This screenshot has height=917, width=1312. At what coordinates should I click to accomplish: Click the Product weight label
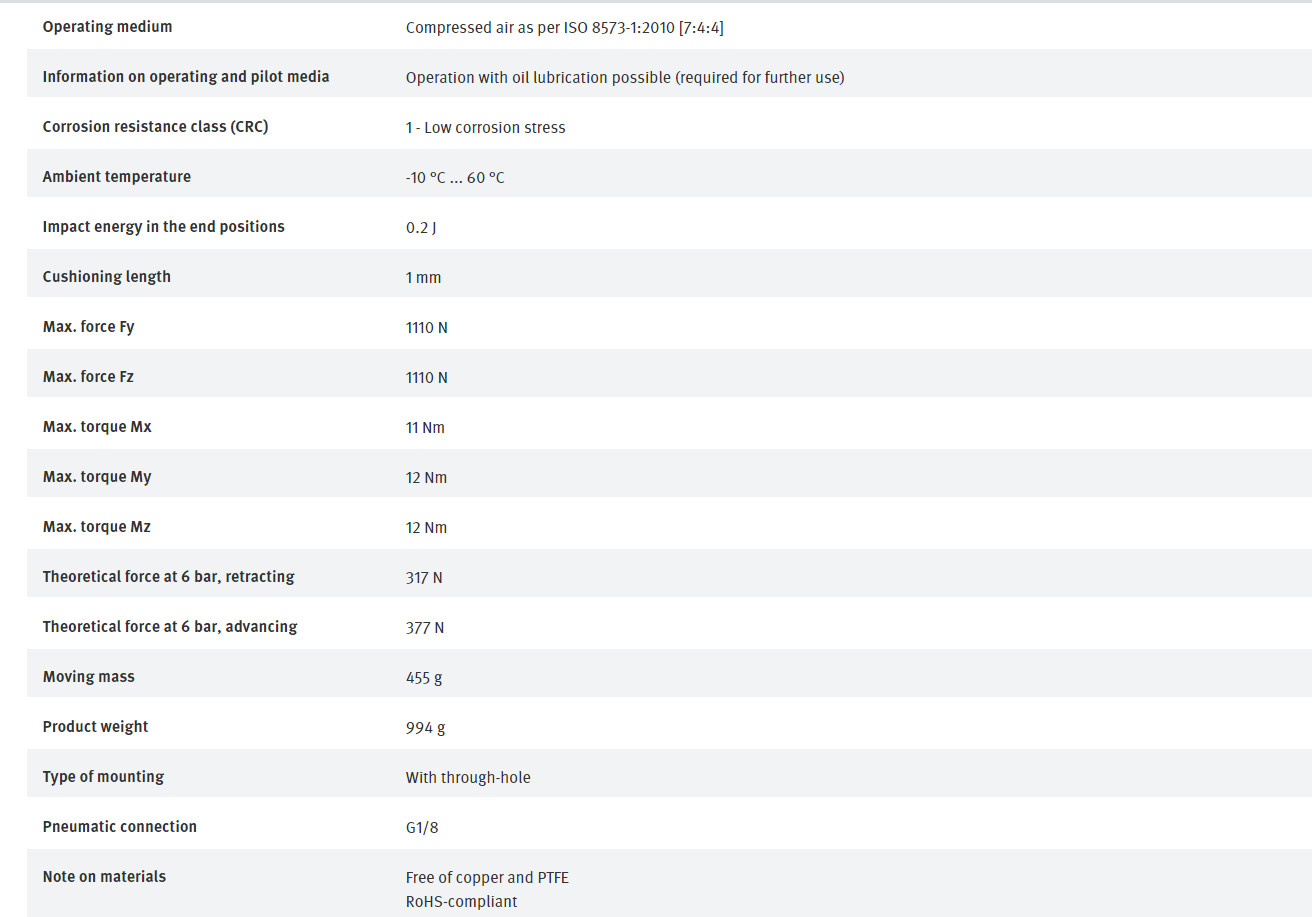(95, 727)
